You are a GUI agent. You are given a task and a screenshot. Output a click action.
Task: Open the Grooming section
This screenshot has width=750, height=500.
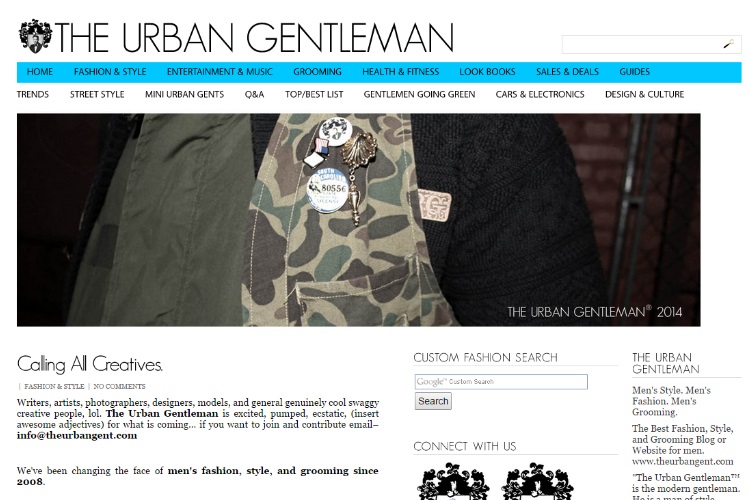click(317, 72)
